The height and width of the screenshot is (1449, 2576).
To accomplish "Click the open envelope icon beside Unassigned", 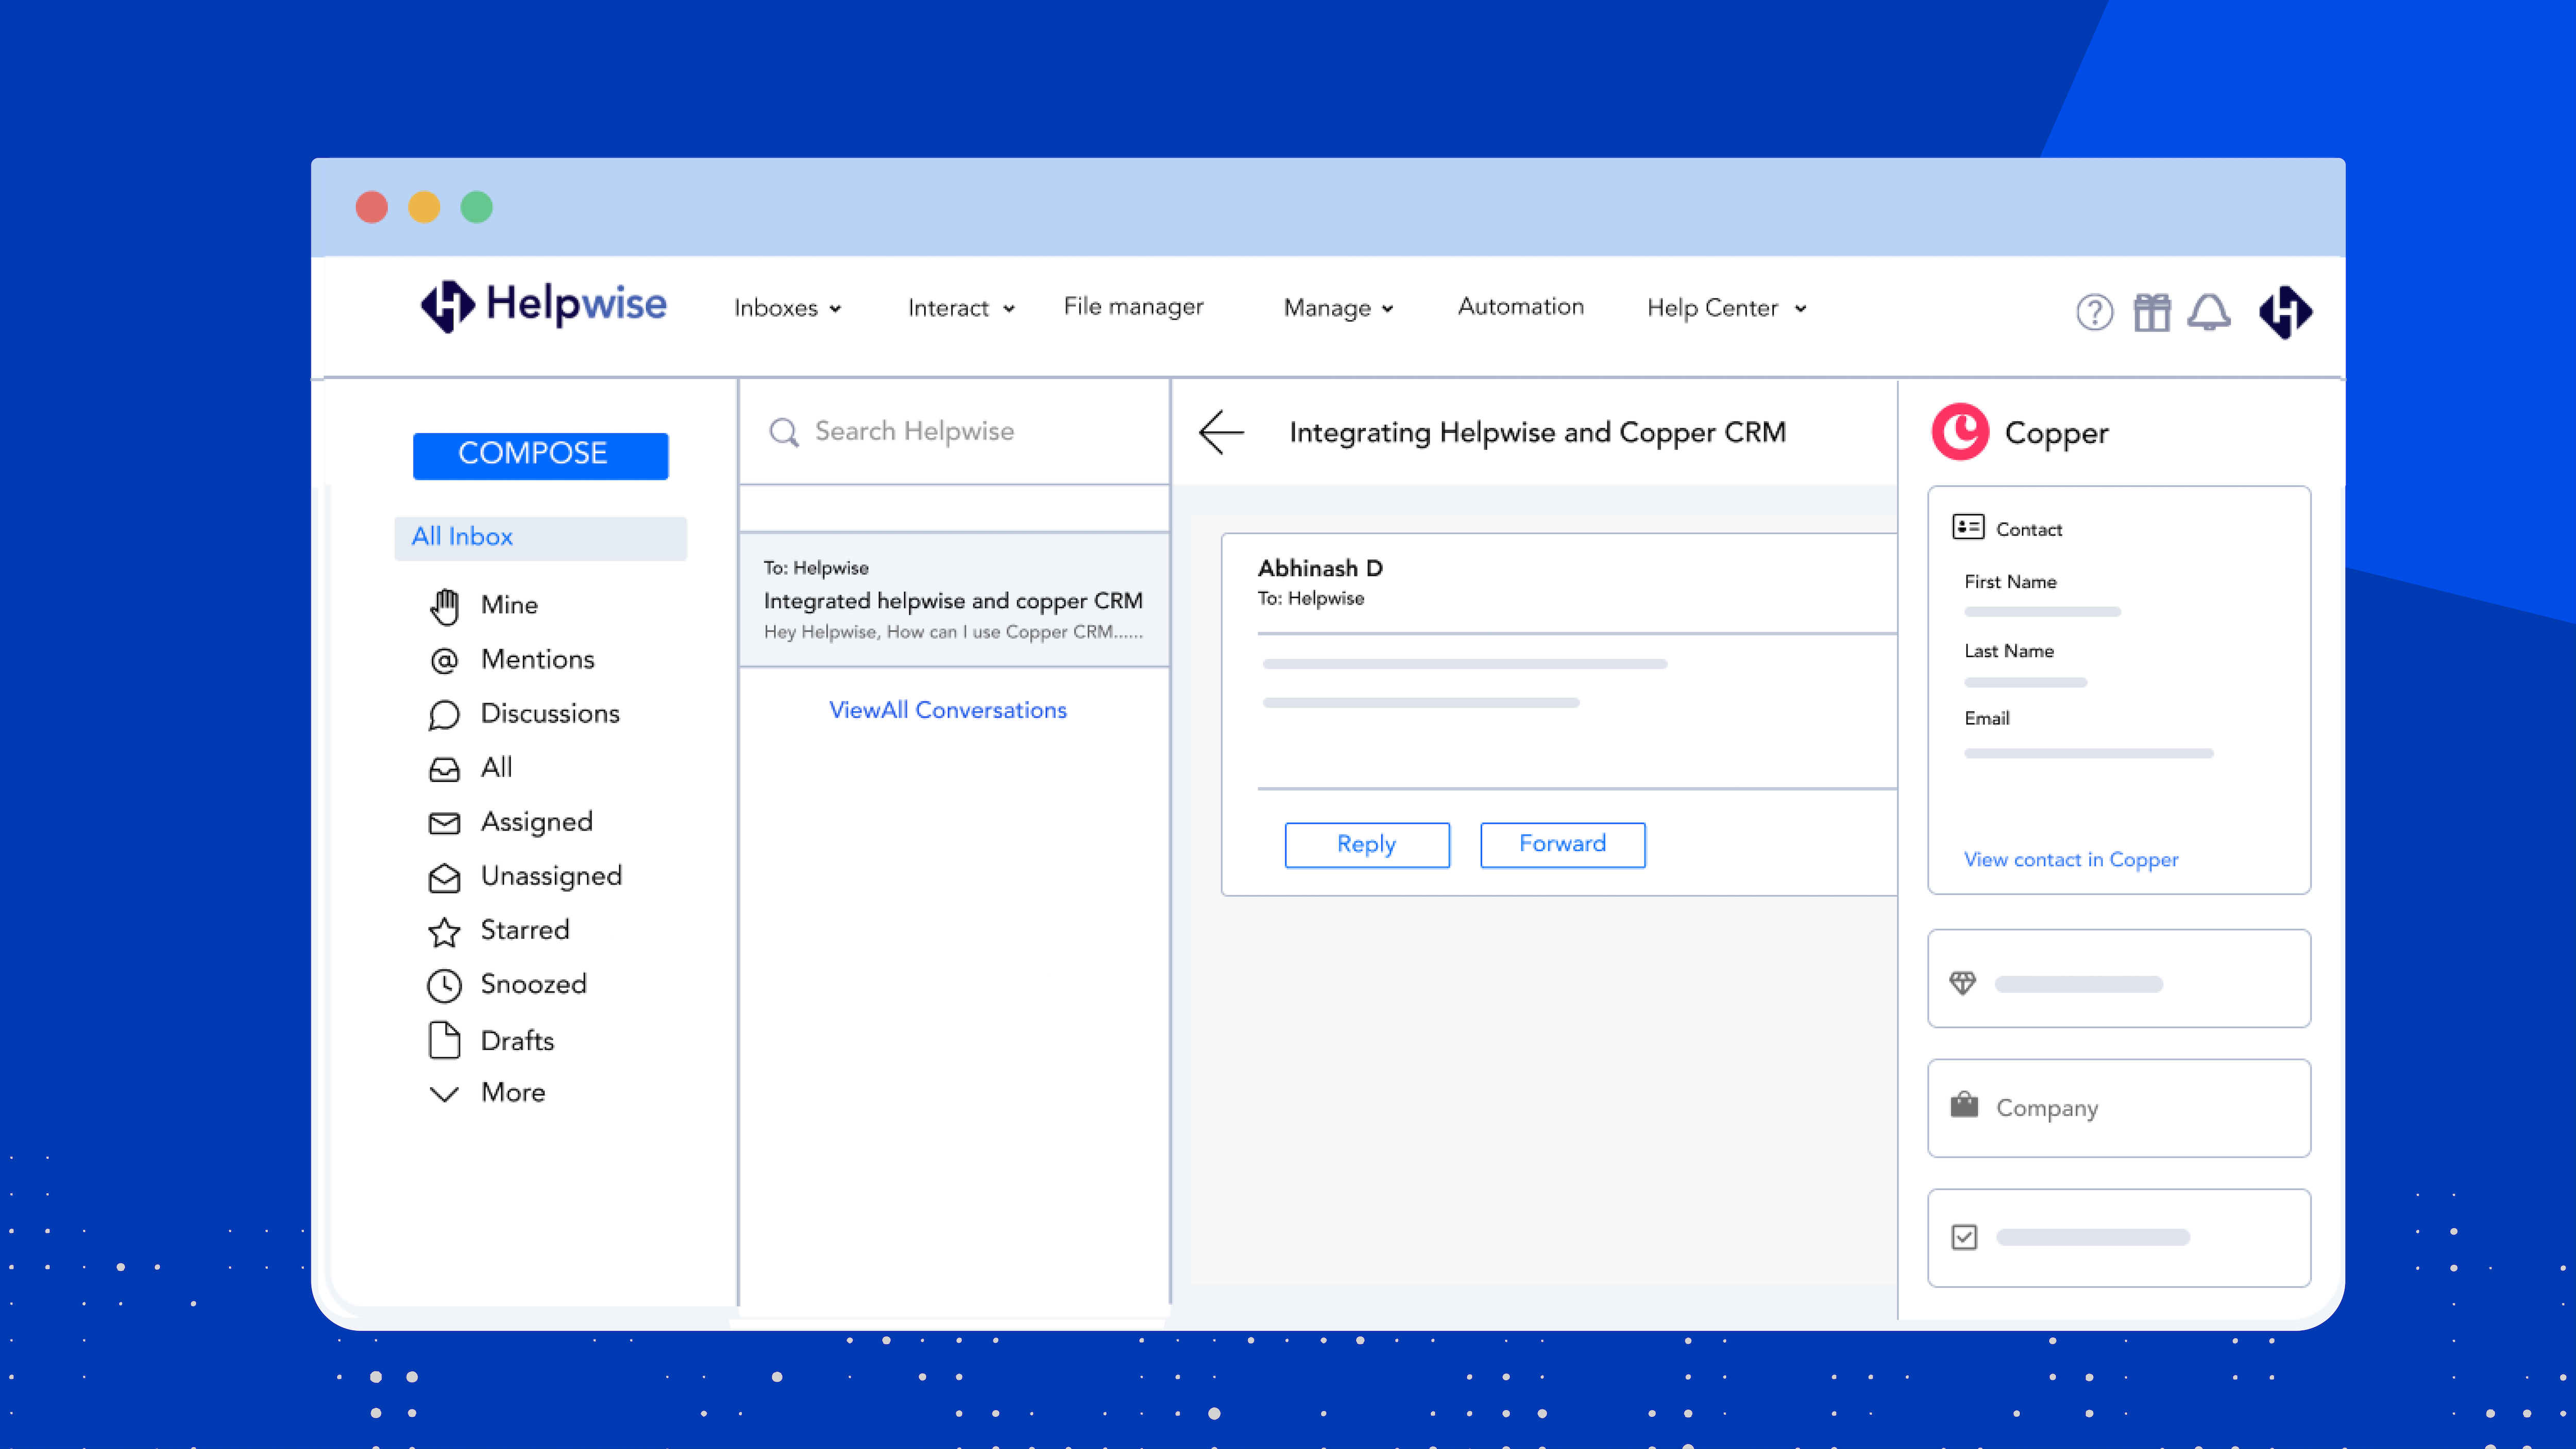I will [x=444, y=877].
